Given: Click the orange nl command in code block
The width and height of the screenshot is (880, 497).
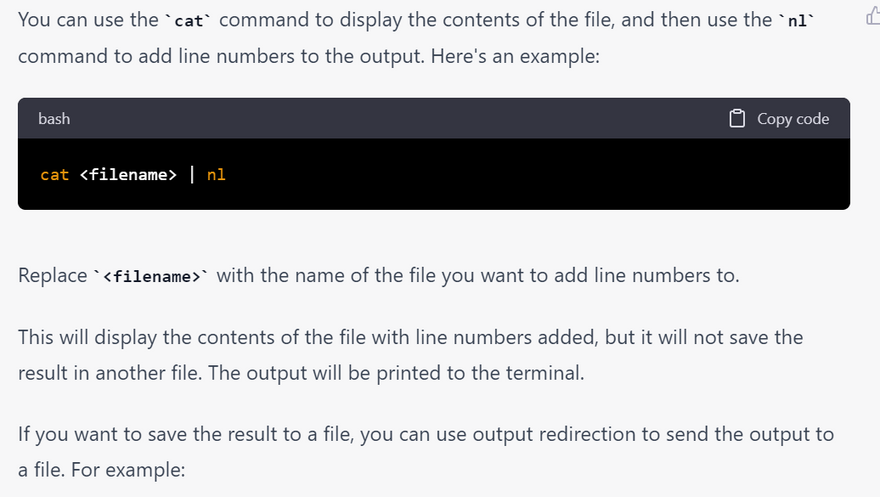Looking at the screenshot, I should (216, 175).
